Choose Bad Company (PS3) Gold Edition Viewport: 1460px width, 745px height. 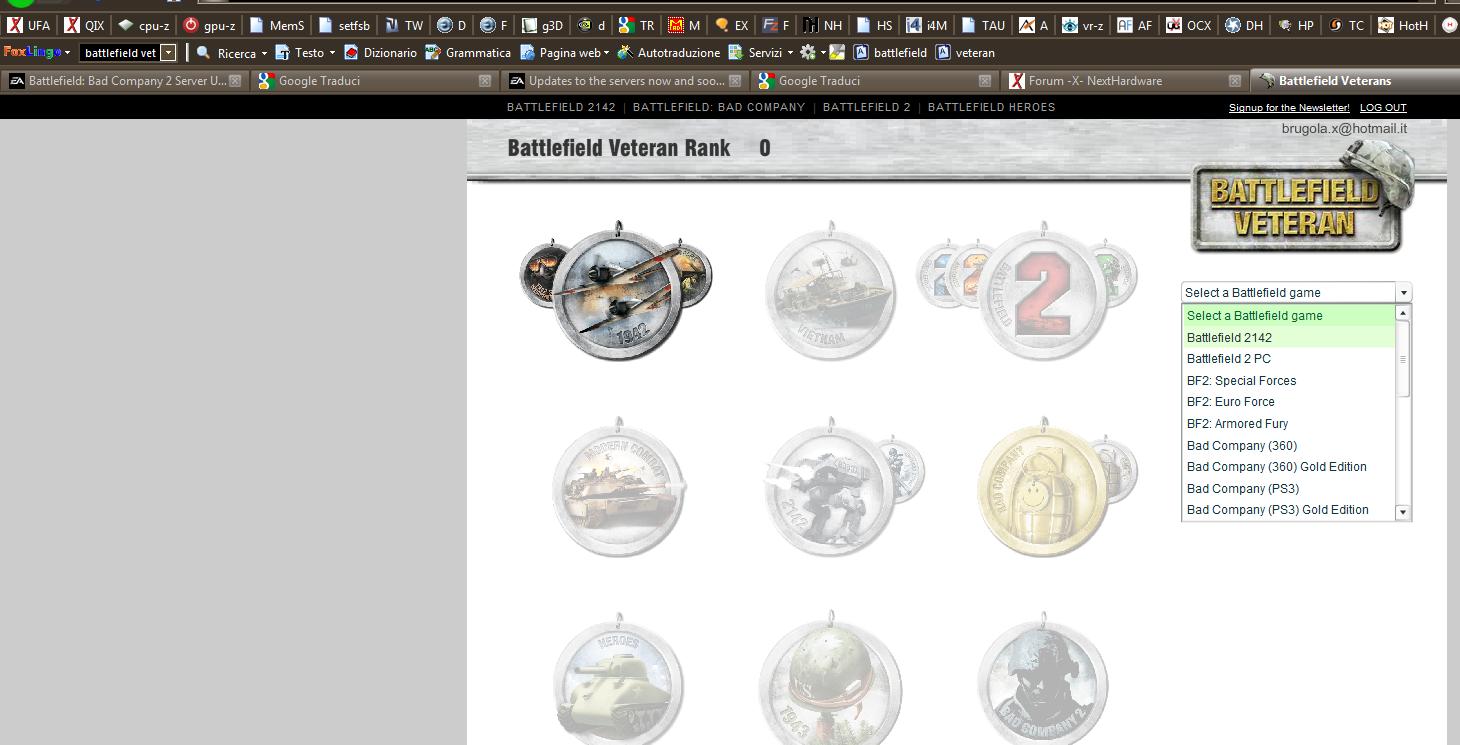[x=1288, y=510]
